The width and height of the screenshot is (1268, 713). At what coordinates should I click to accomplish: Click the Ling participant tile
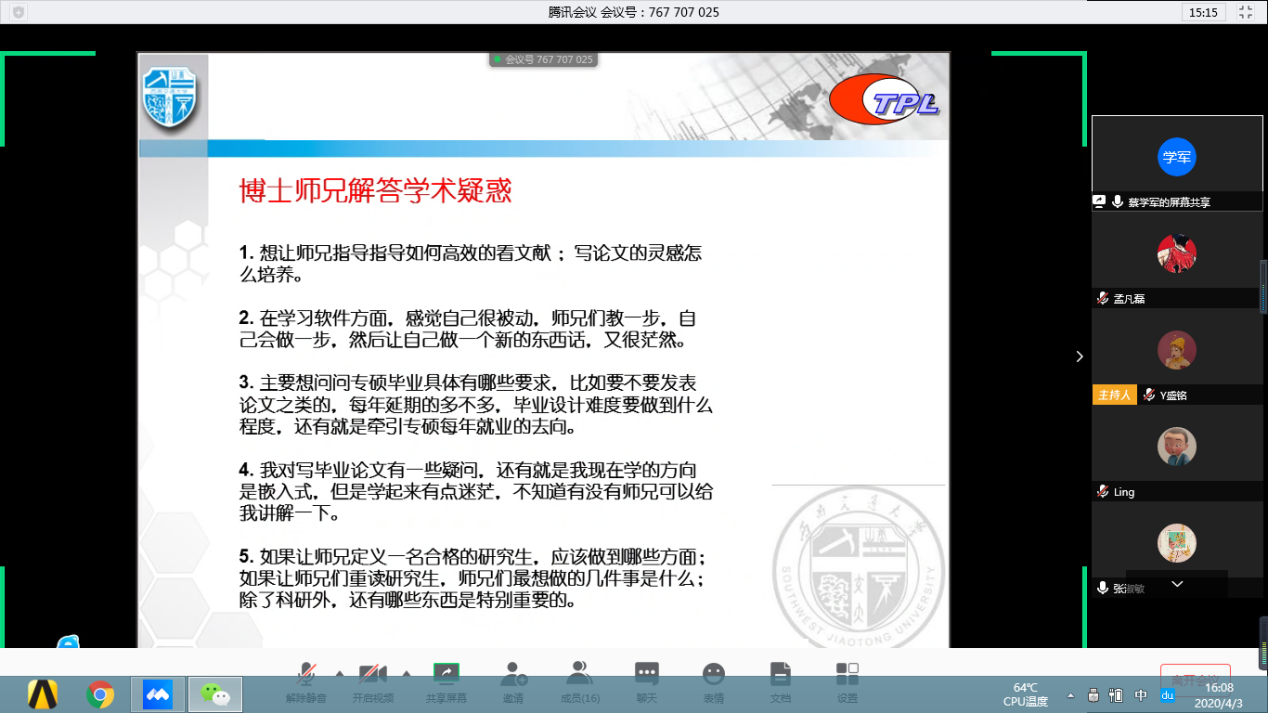tap(1177, 447)
